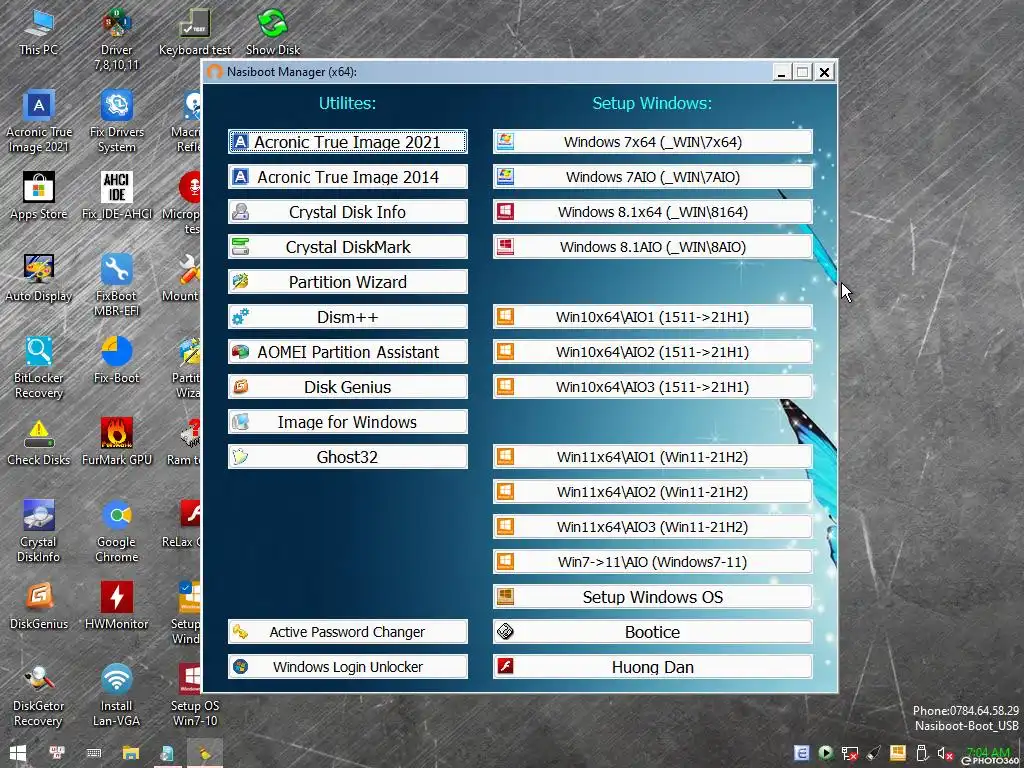Launch Acronic True Image 2021 in Nasiboot Manager
This screenshot has height=768, width=1024.
pyautogui.click(x=347, y=142)
